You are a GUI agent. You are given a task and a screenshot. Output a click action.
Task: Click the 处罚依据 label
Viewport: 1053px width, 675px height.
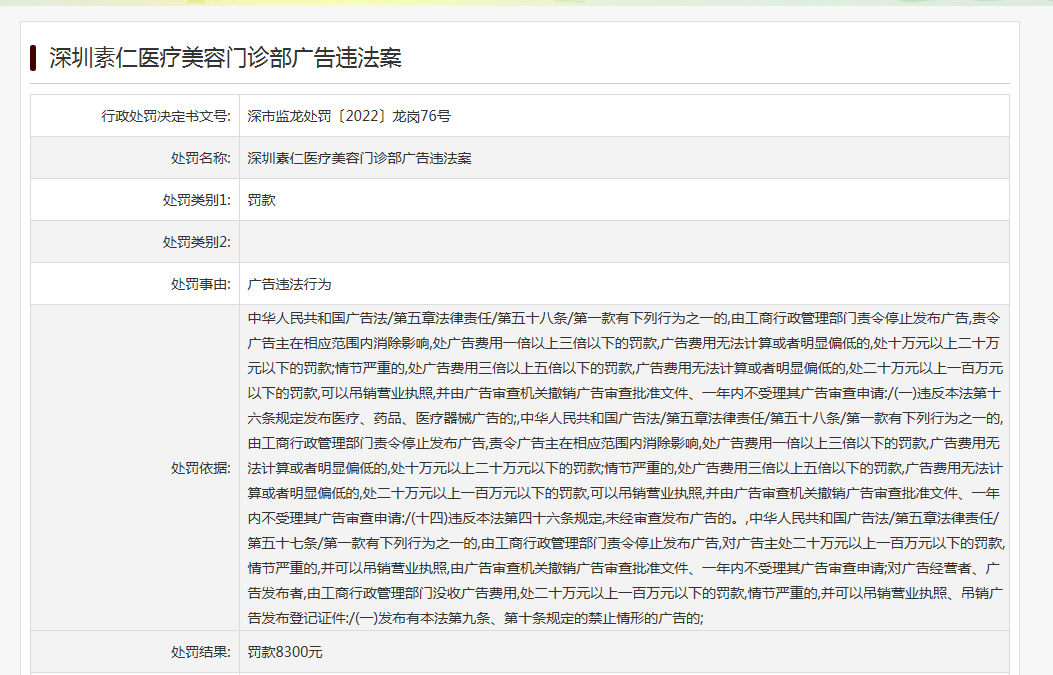200,468
